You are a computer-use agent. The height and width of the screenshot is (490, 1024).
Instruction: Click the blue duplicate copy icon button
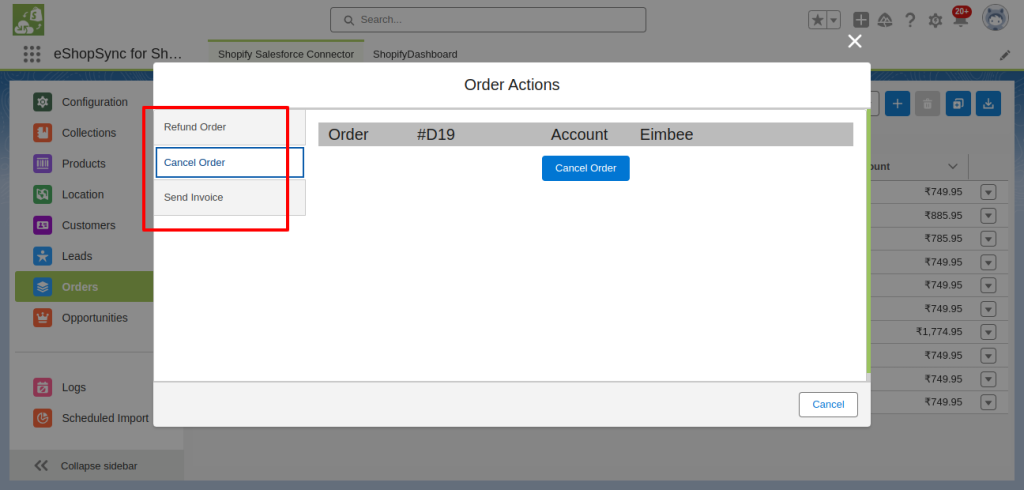click(x=958, y=104)
